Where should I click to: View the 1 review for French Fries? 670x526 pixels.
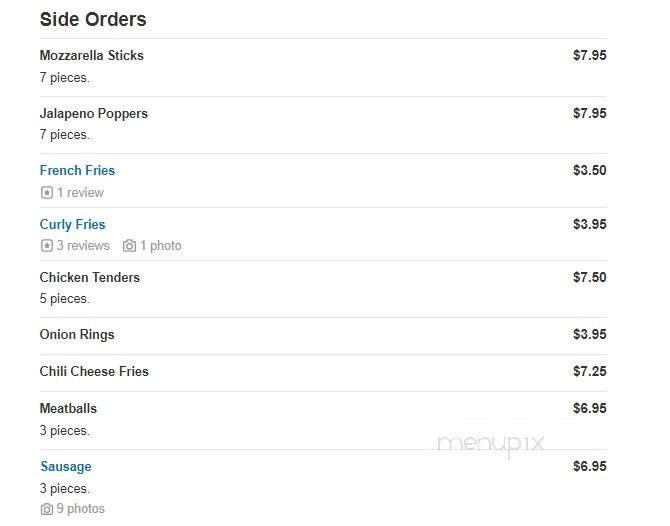coord(80,192)
